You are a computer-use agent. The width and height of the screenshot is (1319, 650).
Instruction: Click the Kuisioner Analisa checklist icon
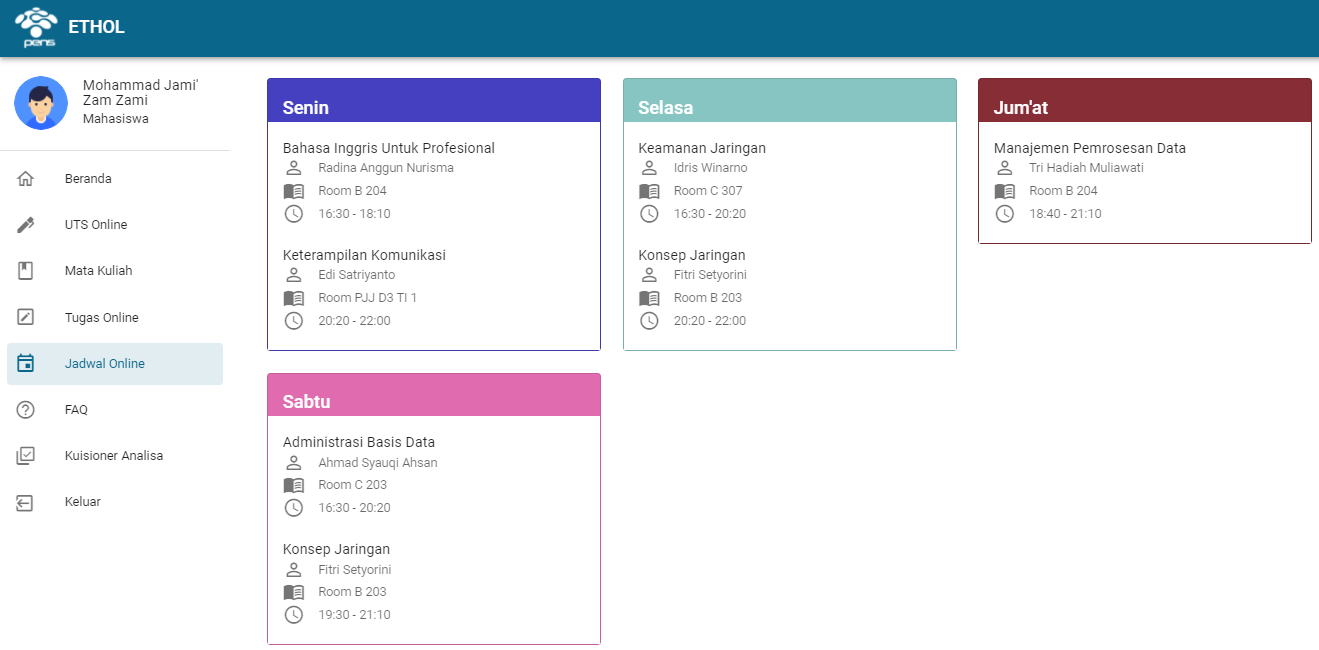click(26, 456)
